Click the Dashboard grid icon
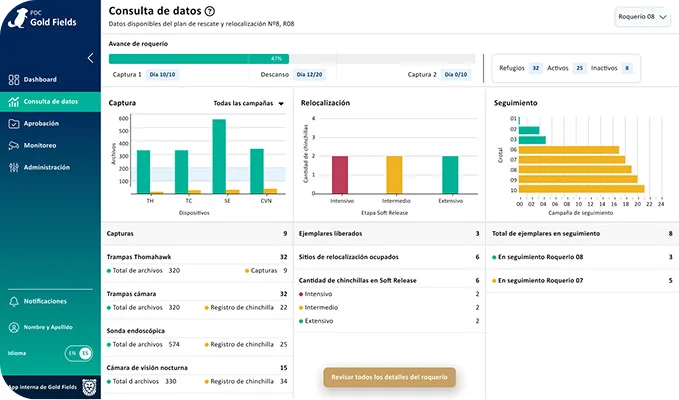679x400 pixels. coord(14,80)
